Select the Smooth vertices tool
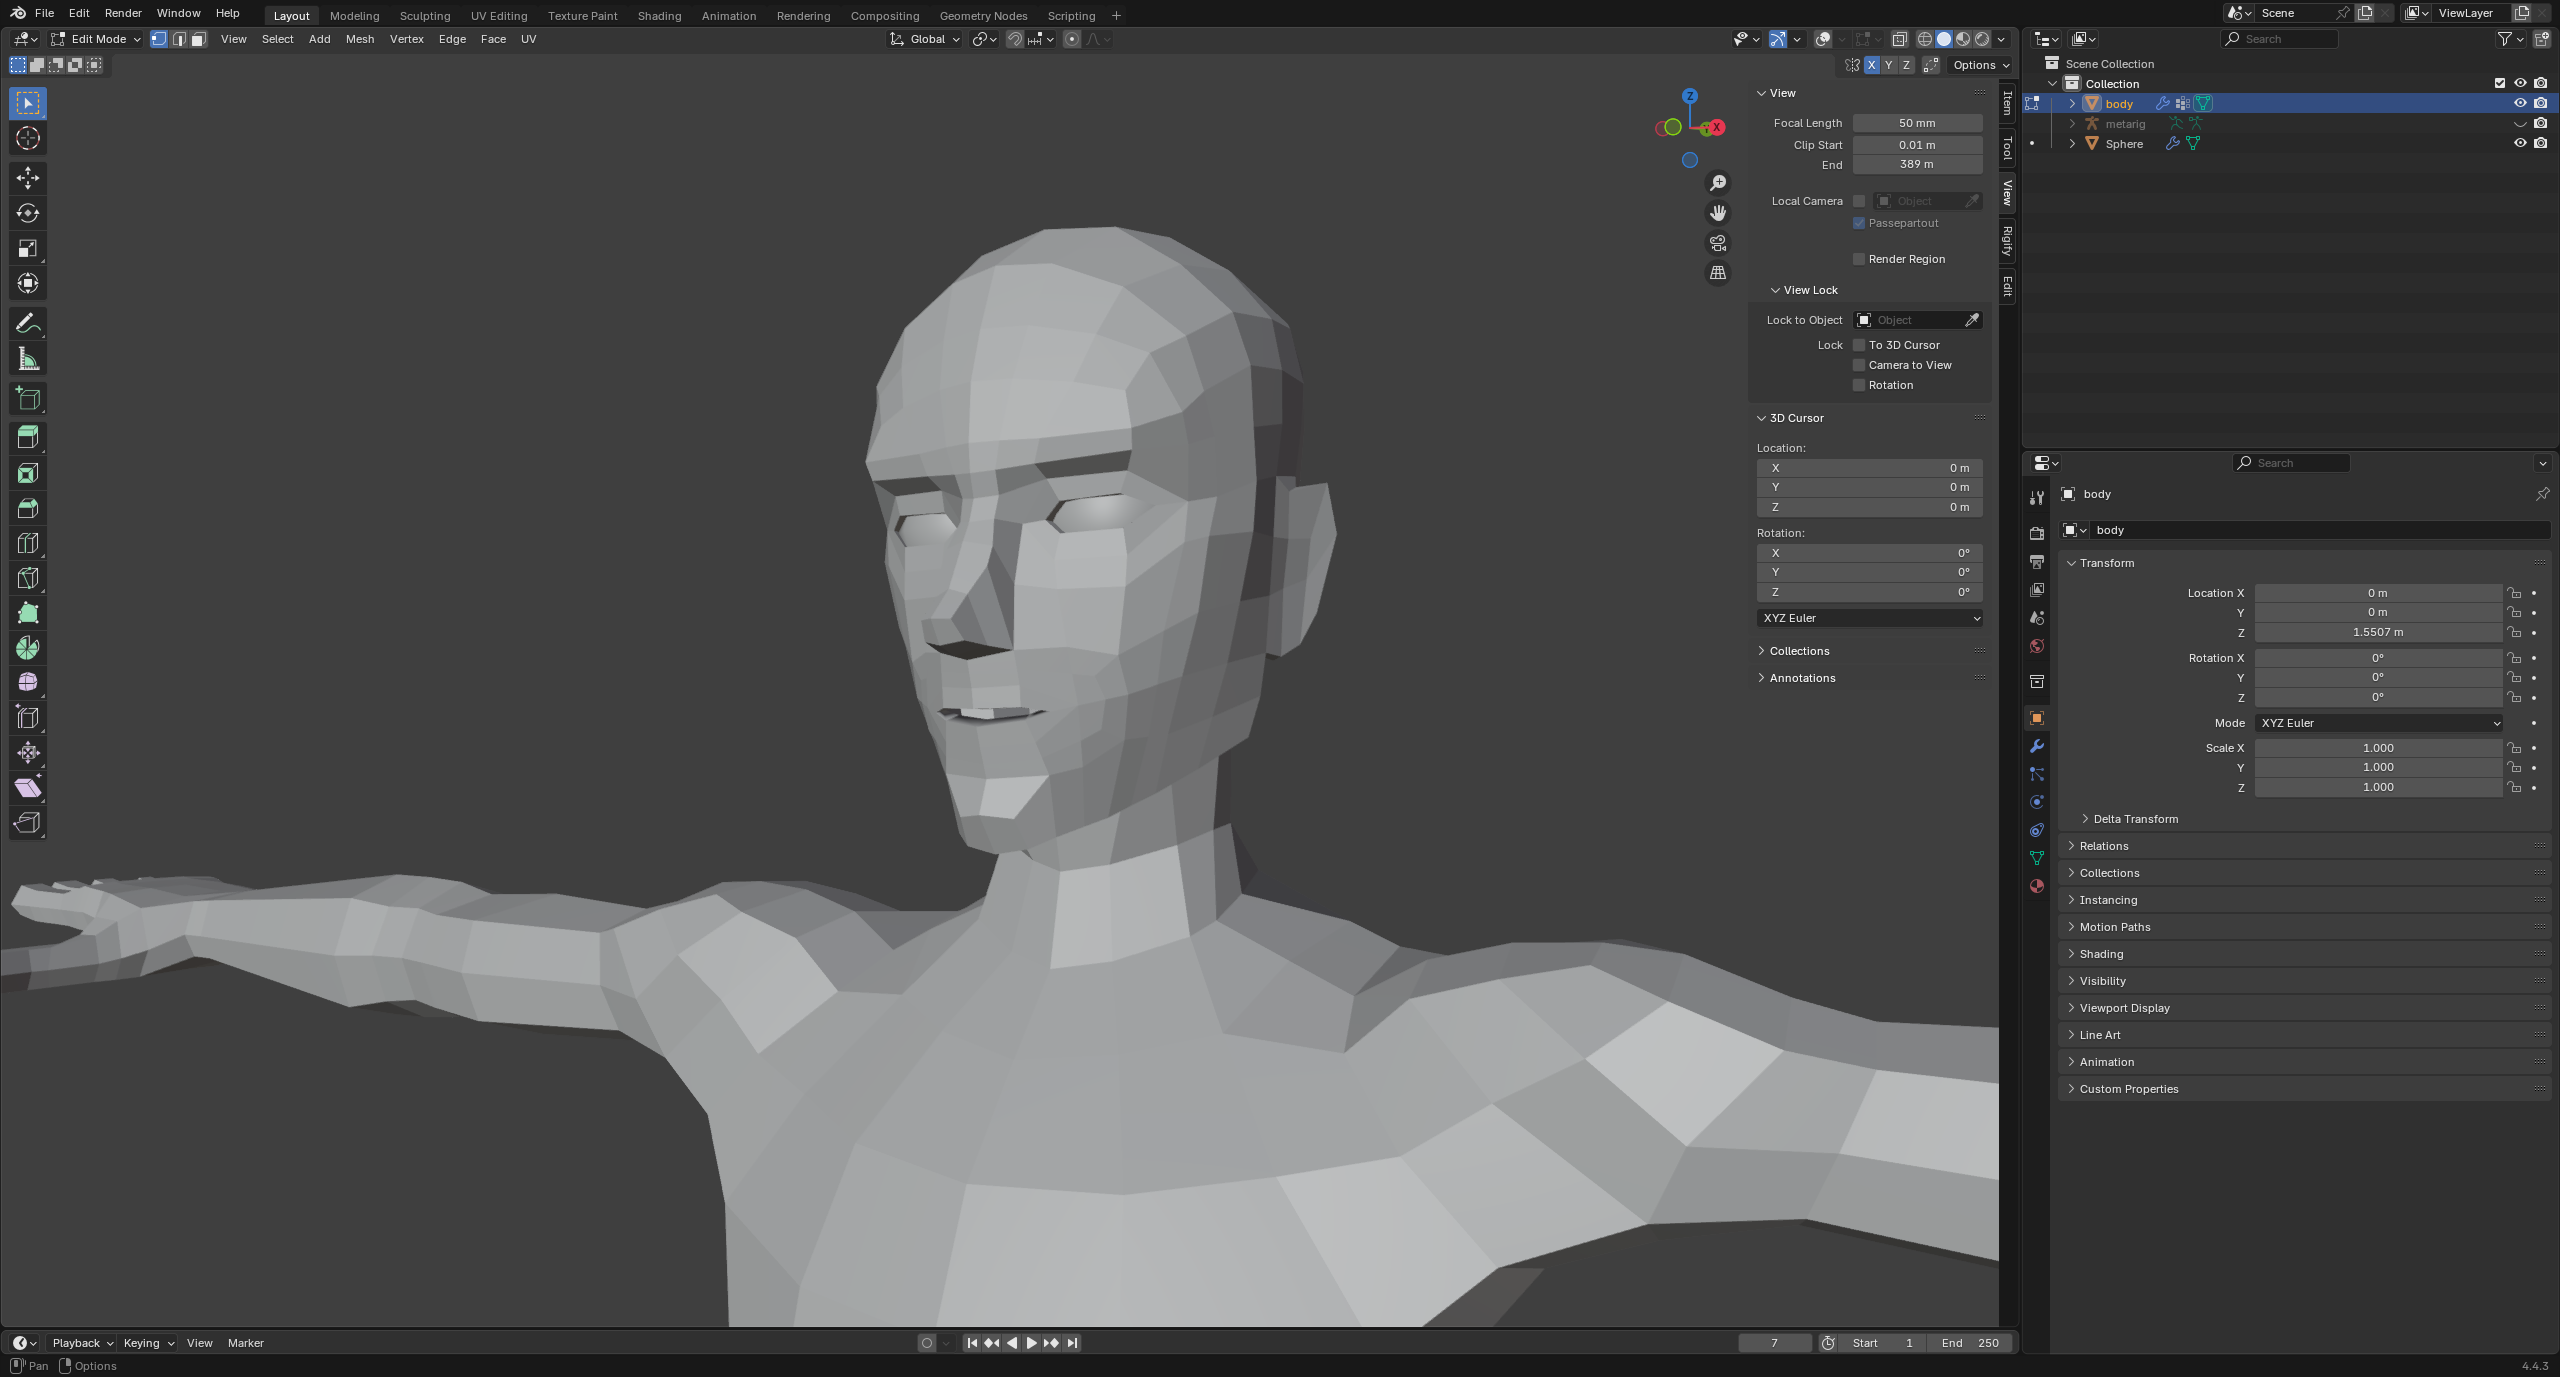The image size is (2560, 1377). click(28, 682)
